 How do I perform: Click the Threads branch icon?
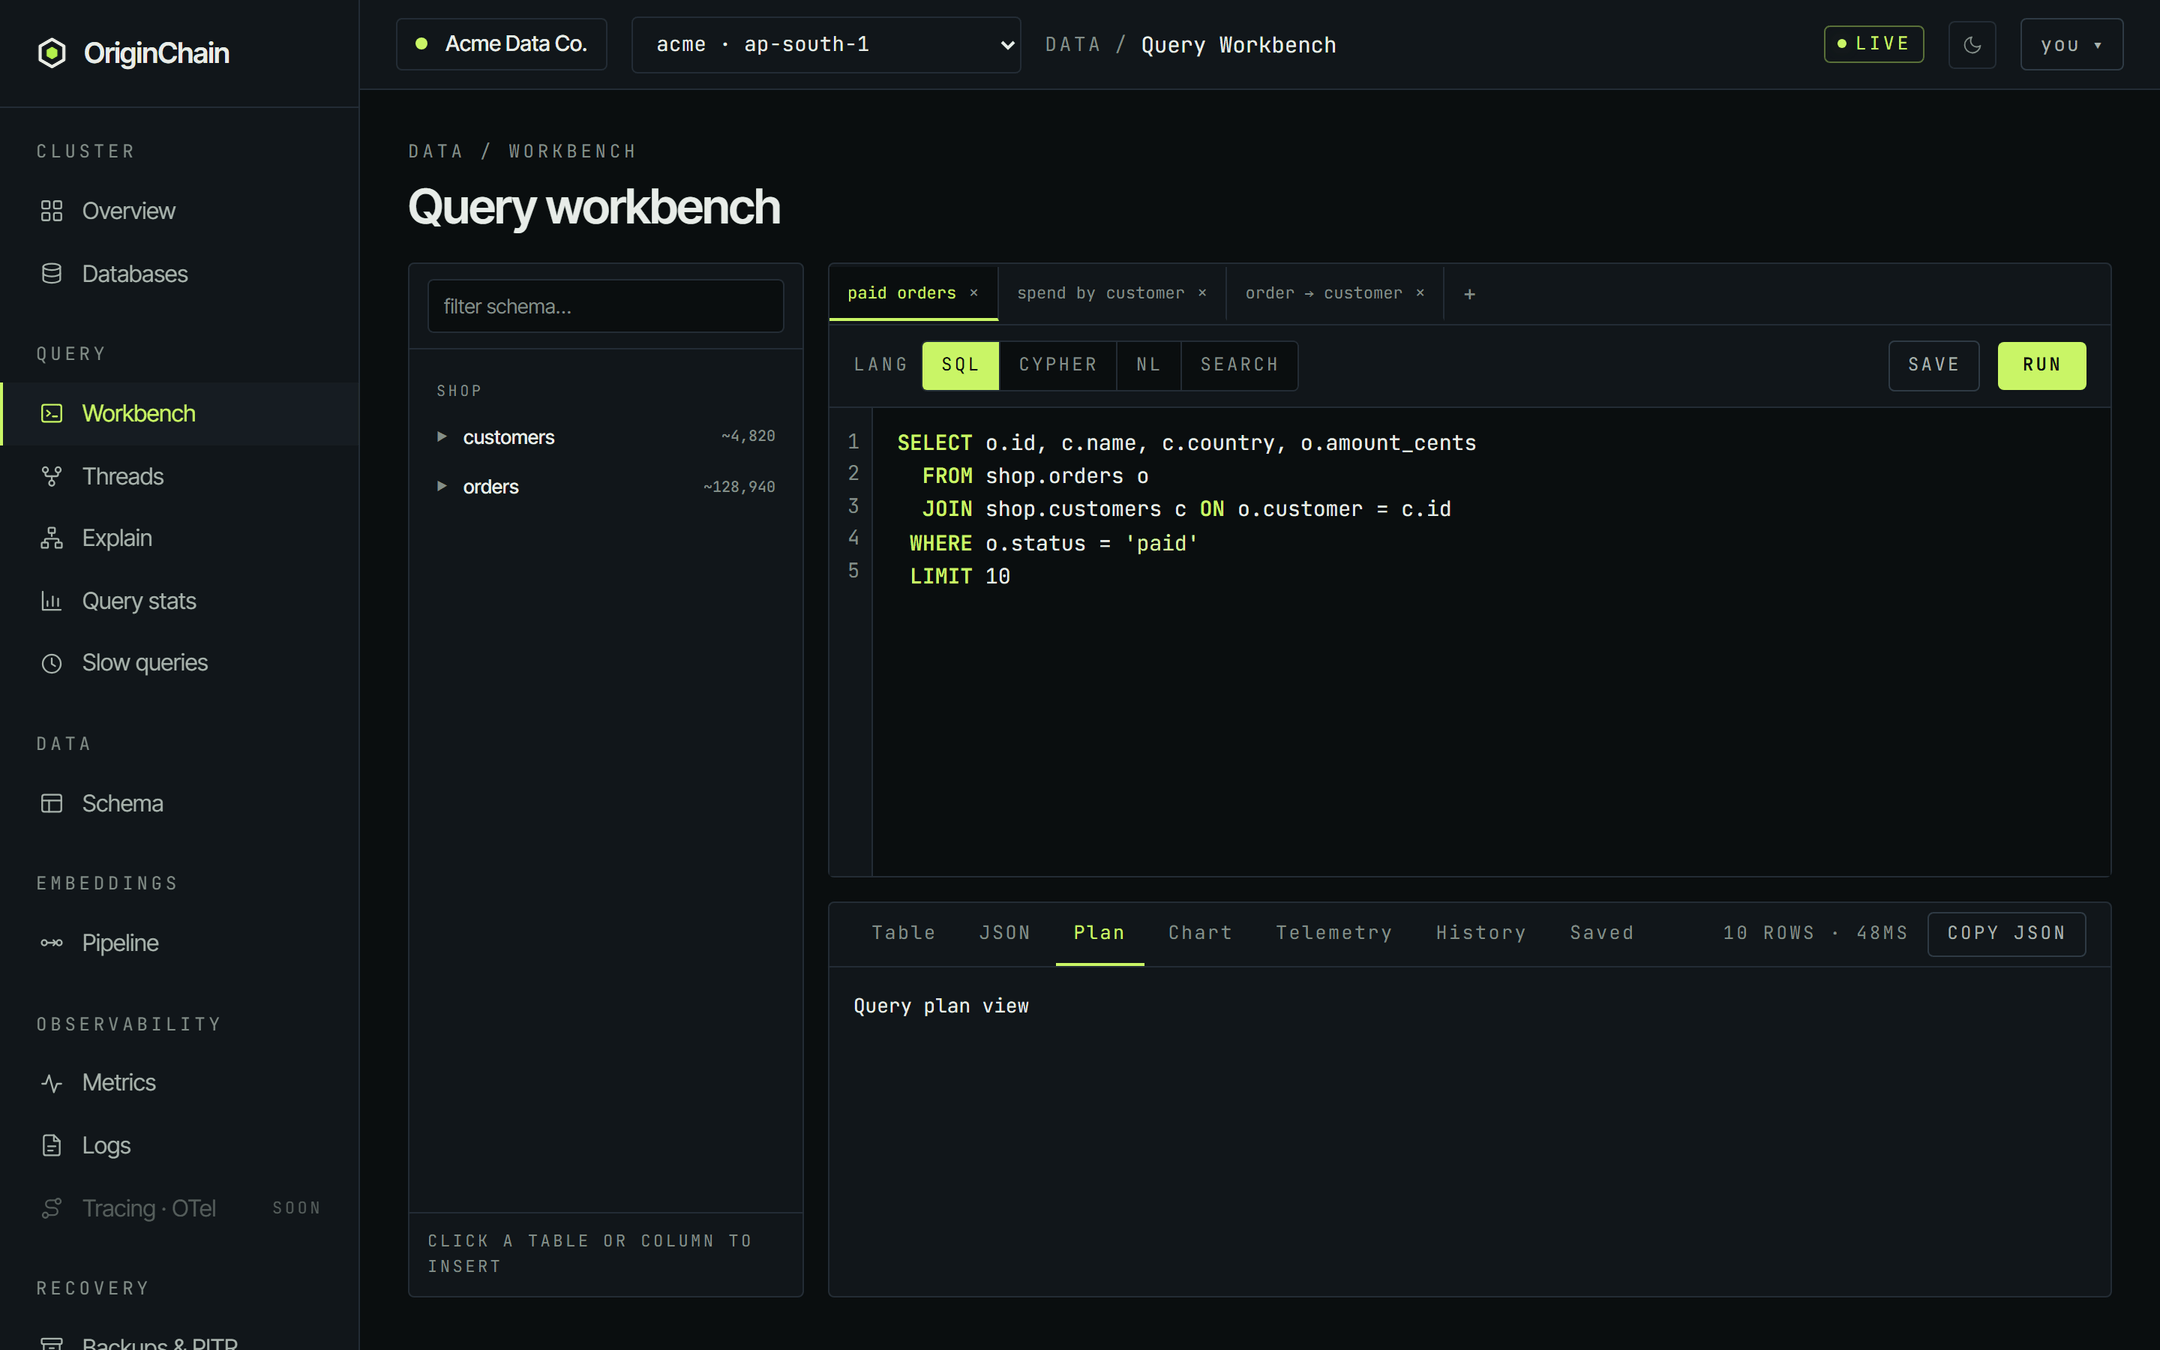coord(52,476)
